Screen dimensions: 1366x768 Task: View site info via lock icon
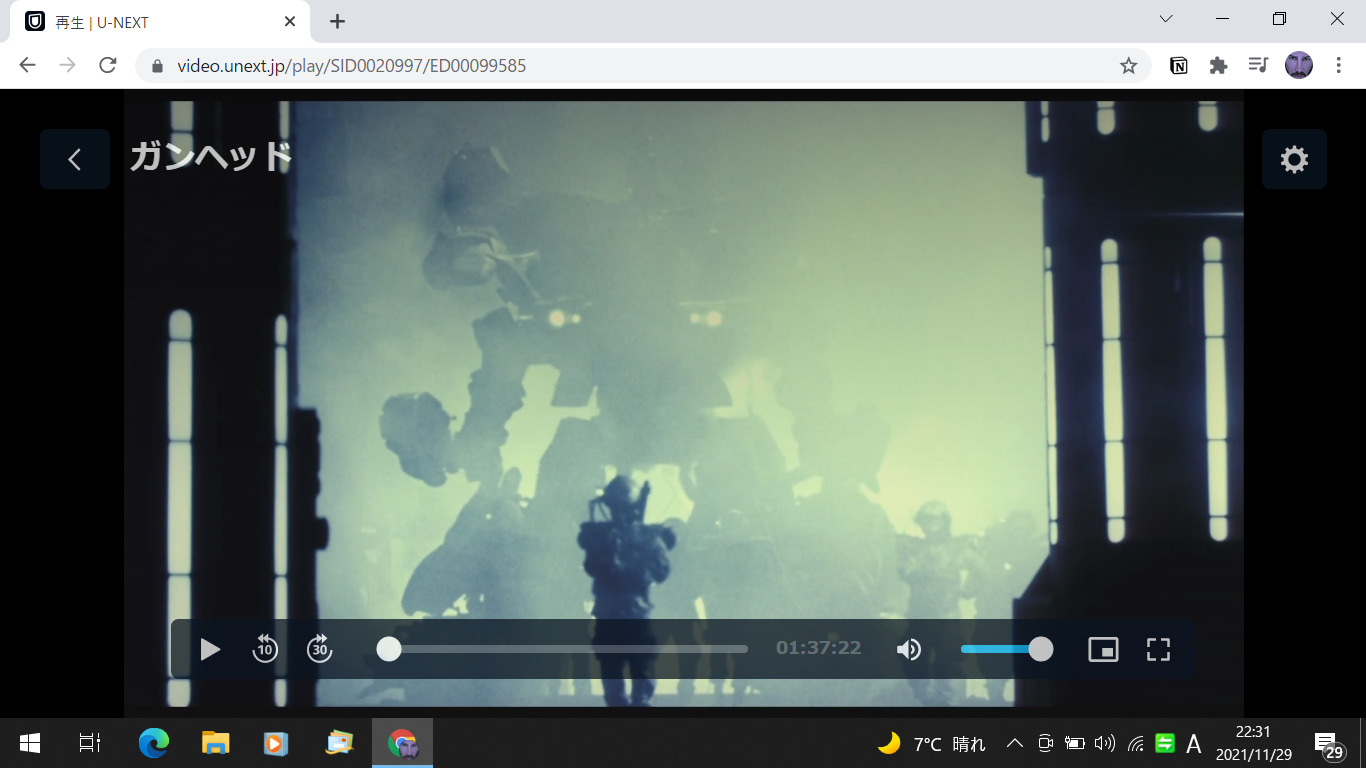(157, 66)
